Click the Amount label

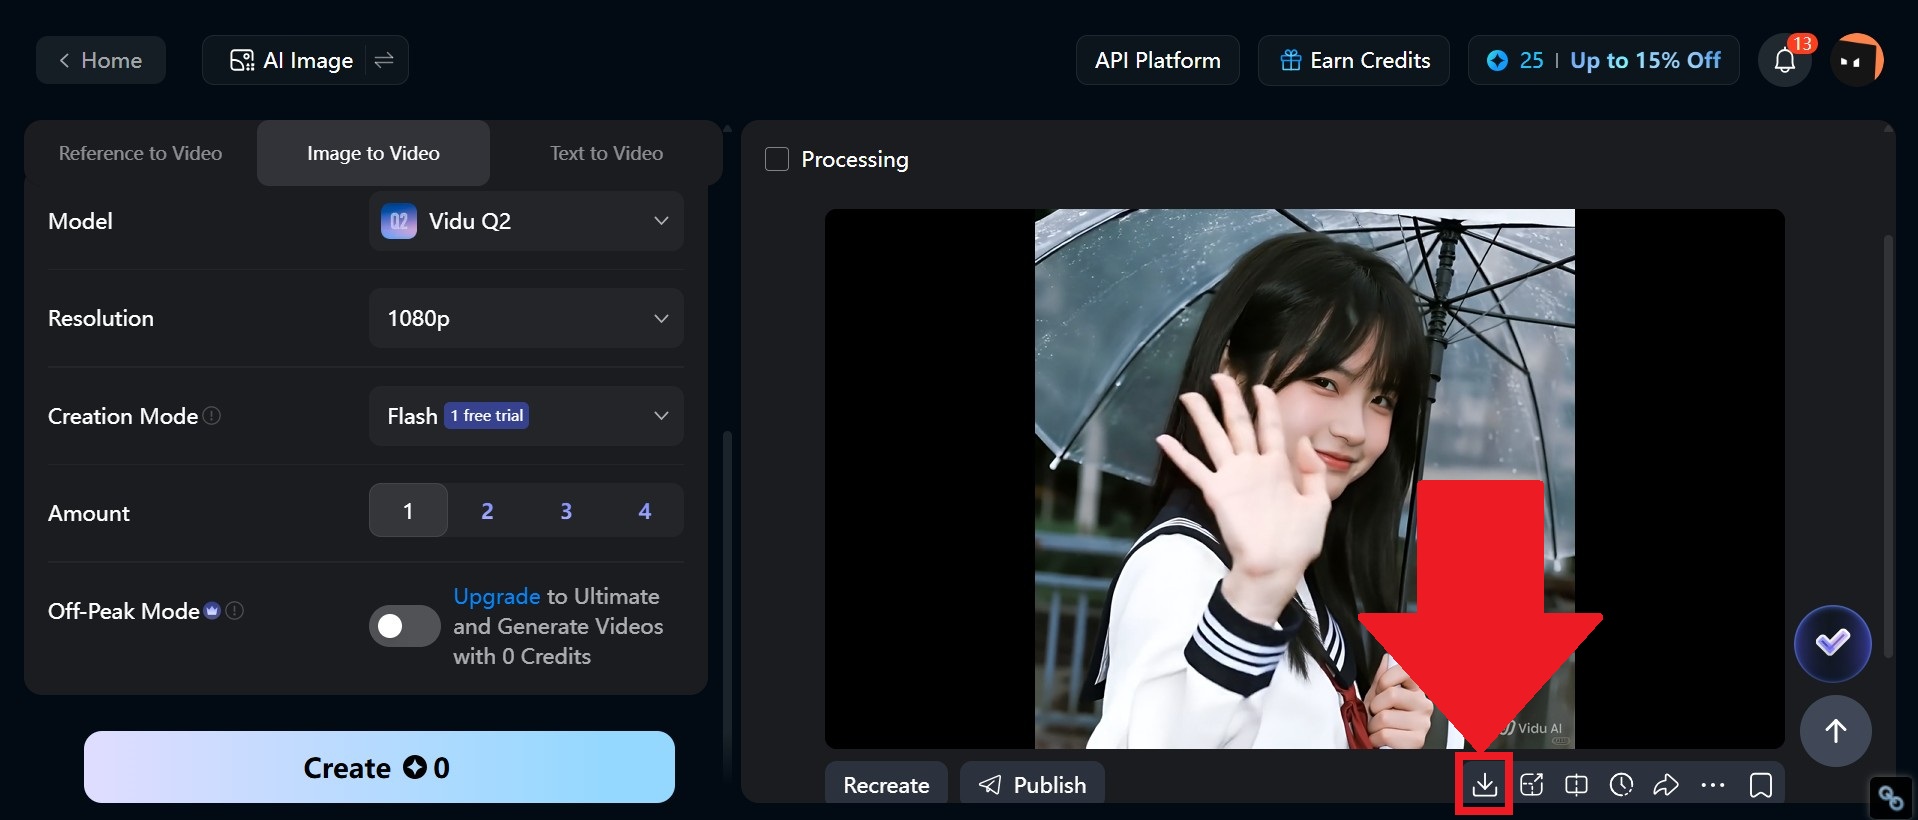pos(89,513)
